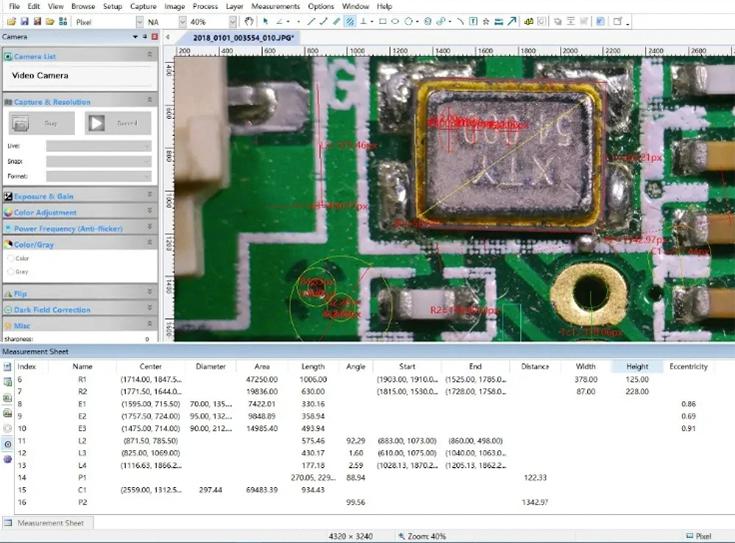The height and width of the screenshot is (543, 735).
Task: Click the arrow pointer select tool
Action: click(265, 21)
